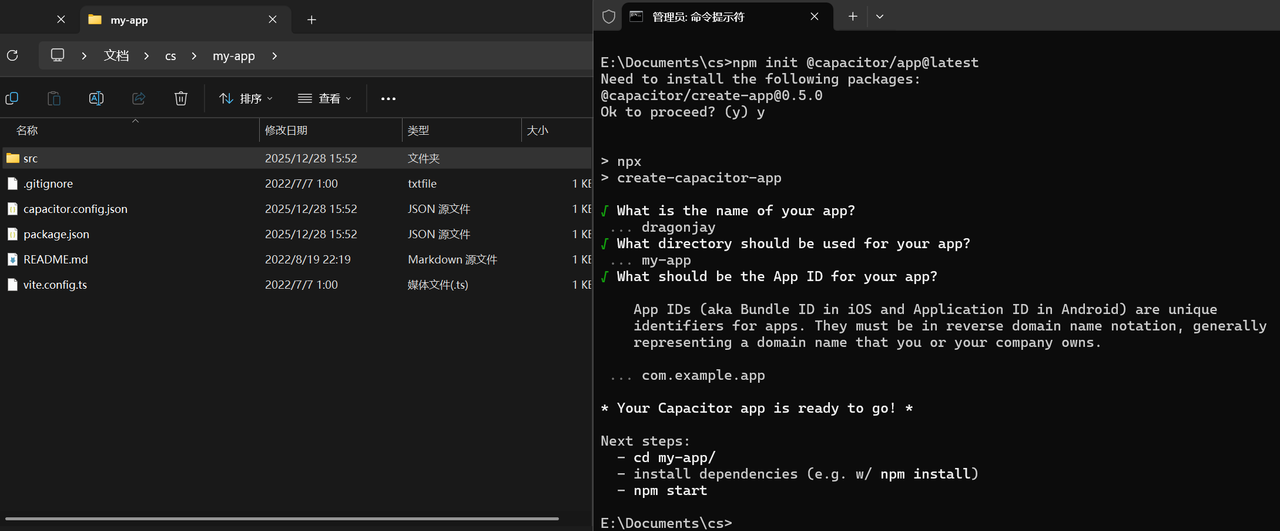Image resolution: width=1280 pixels, height=531 pixels.
Task: Click the package.json file icon
Action: coord(13,234)
